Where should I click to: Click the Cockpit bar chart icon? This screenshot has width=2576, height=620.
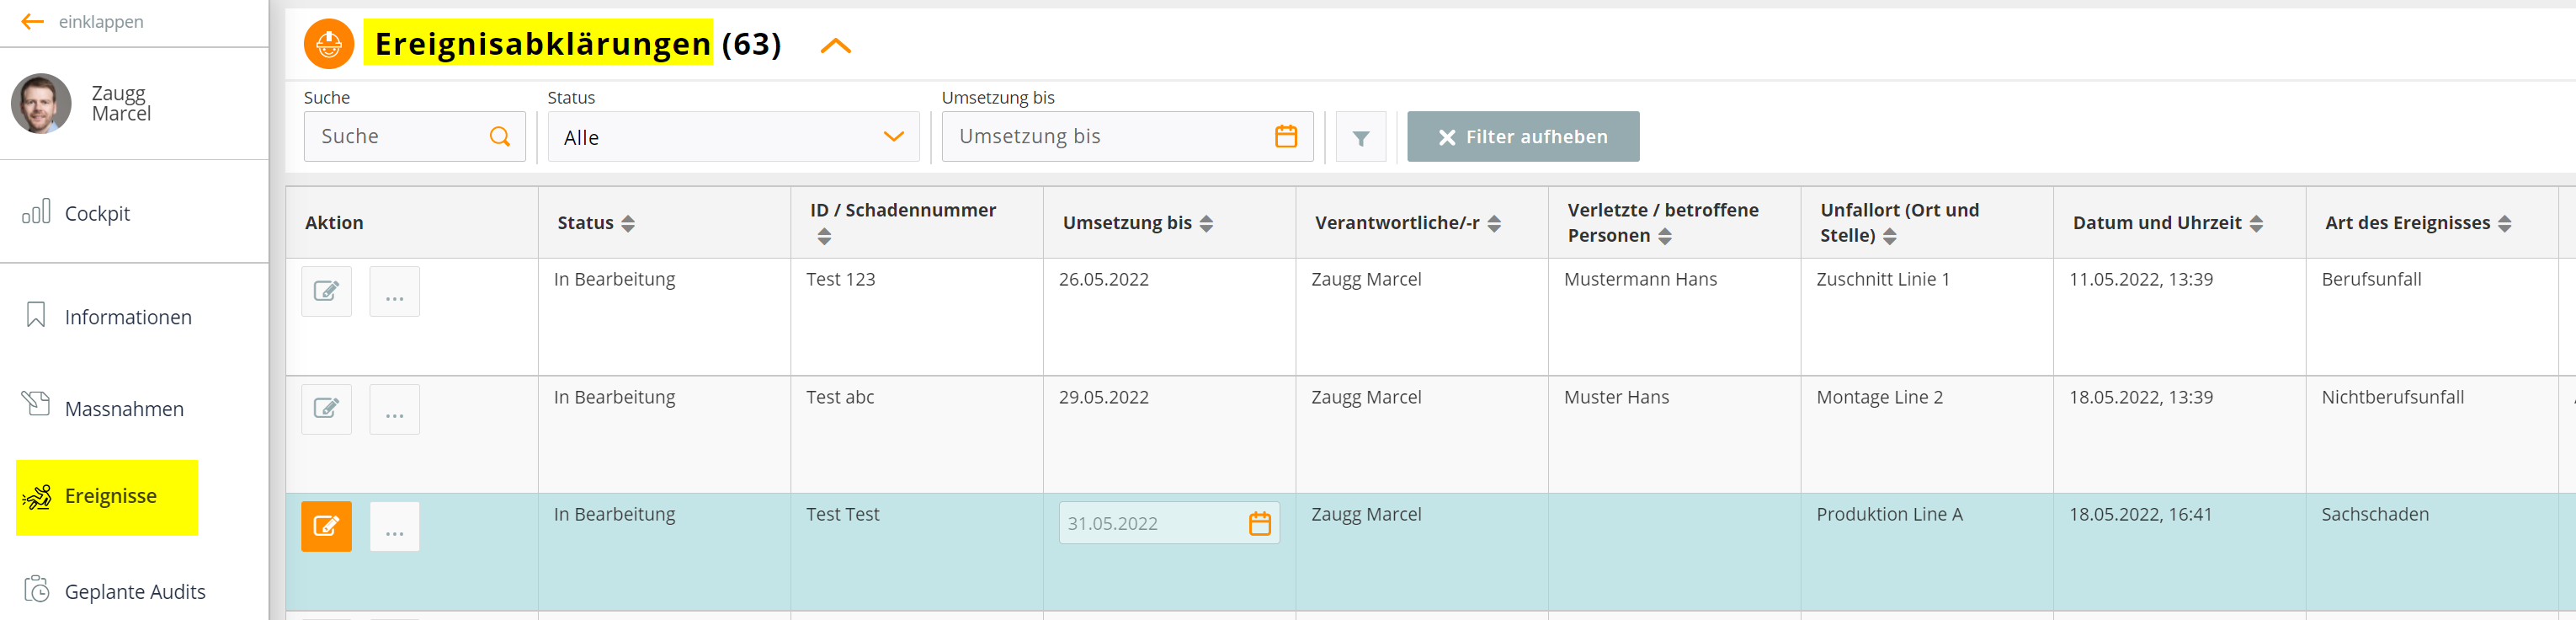click(x=36, y=212)
